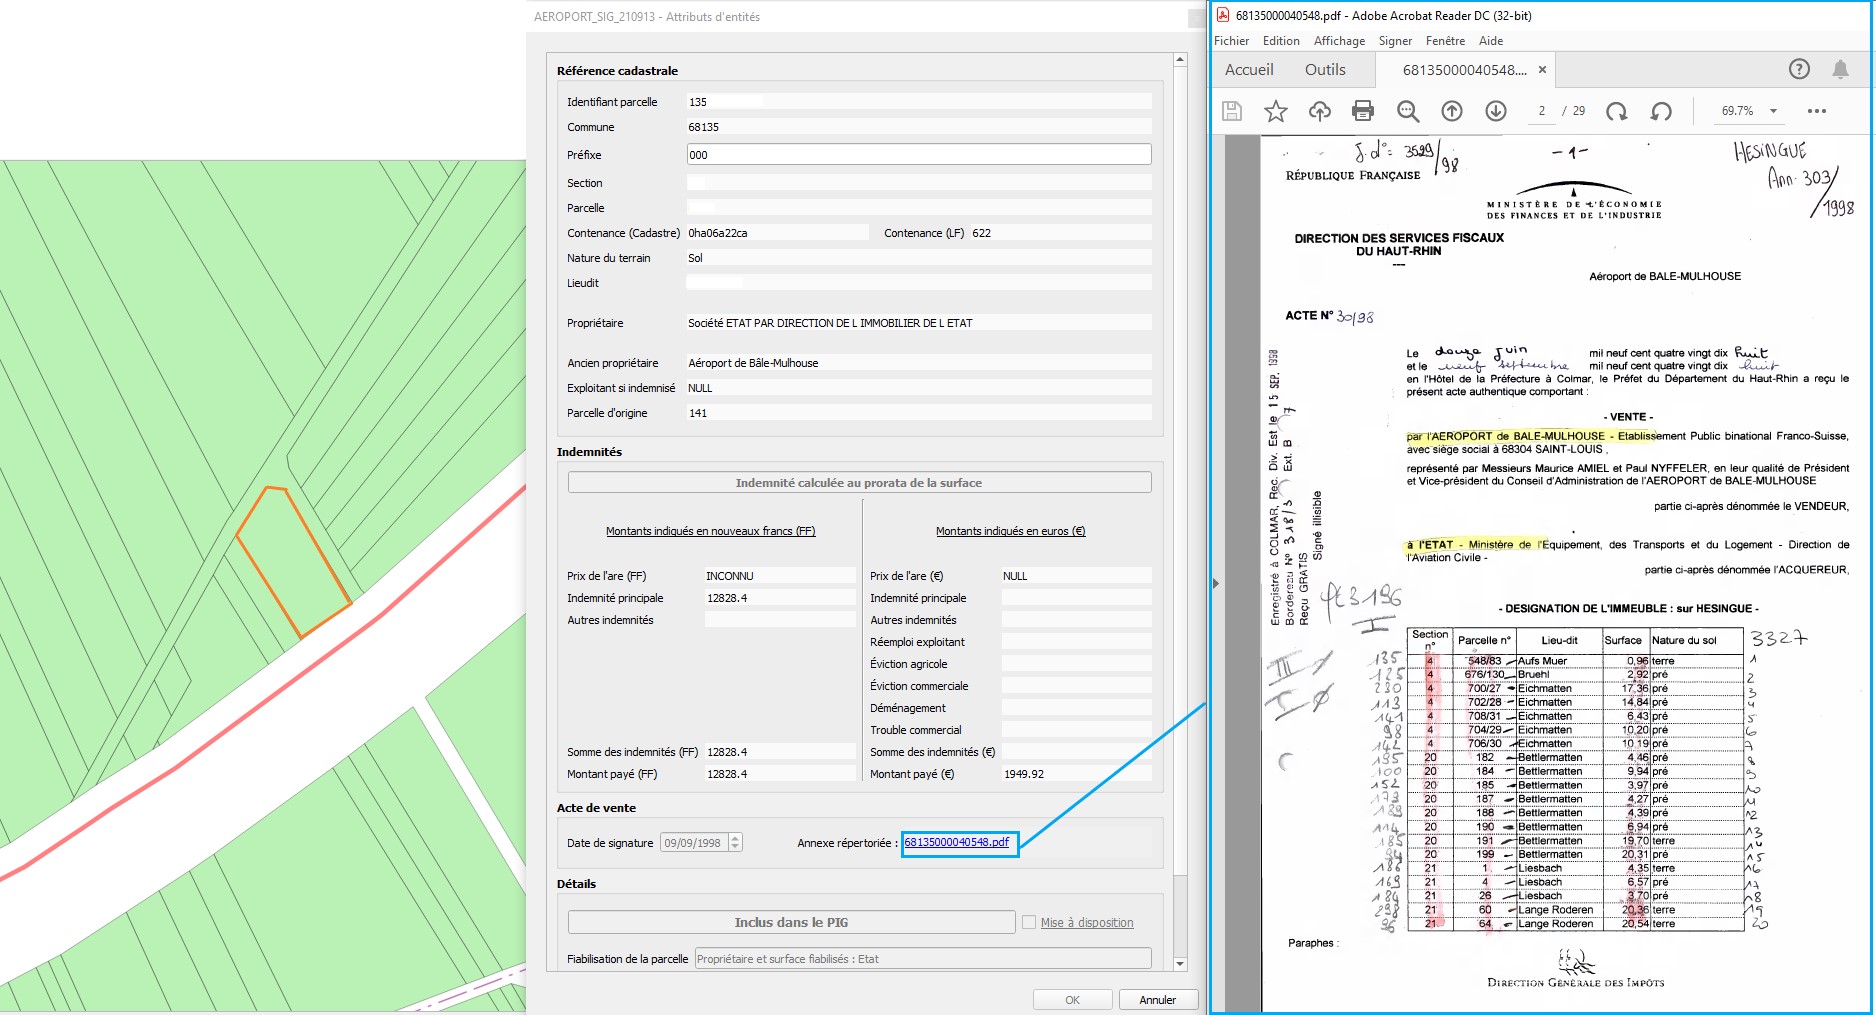Click the Parcelle d'origine value 141
Viewport: 1876px width, 1015px height.
918,413
